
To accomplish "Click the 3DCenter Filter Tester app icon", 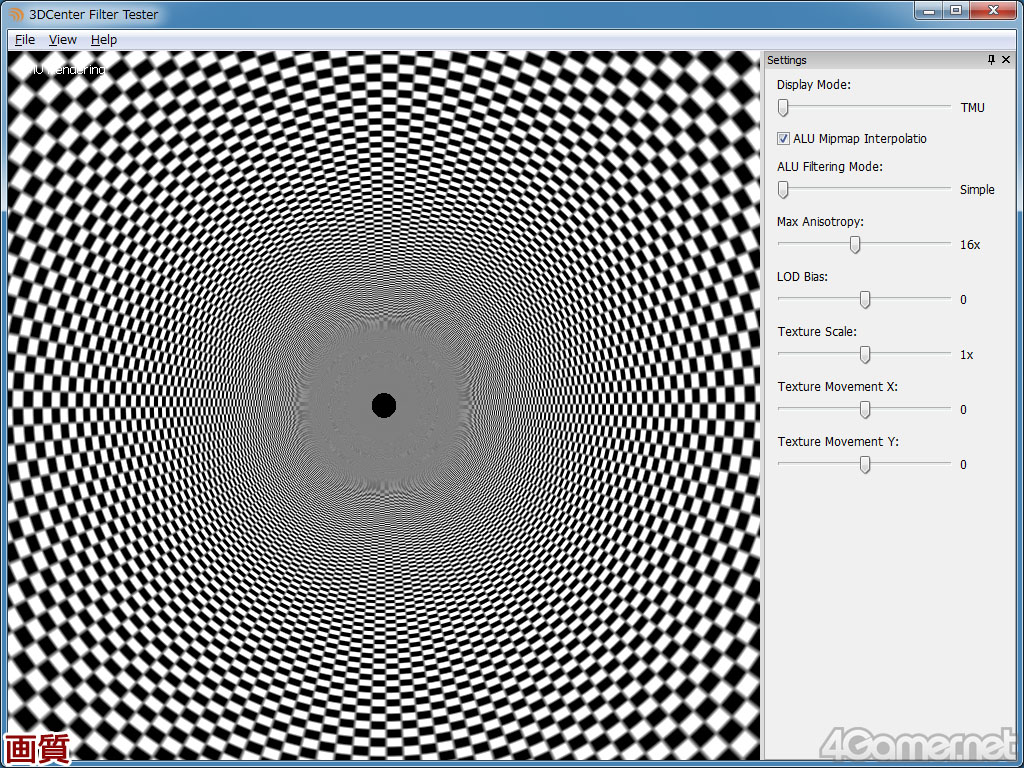I will pyautogui.click(x=16, y=14).
